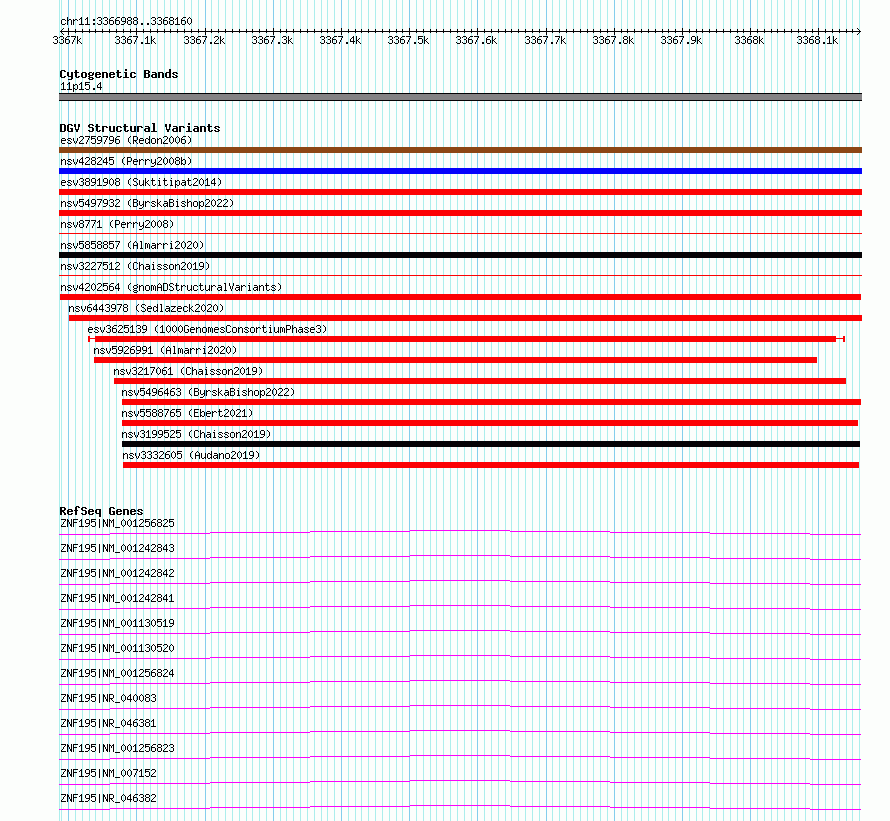Click esv3625139 (1000GenomesConsortiumPhase3) label
The width and height of the screenshot is (890, 821).
[x=207, y=329]
